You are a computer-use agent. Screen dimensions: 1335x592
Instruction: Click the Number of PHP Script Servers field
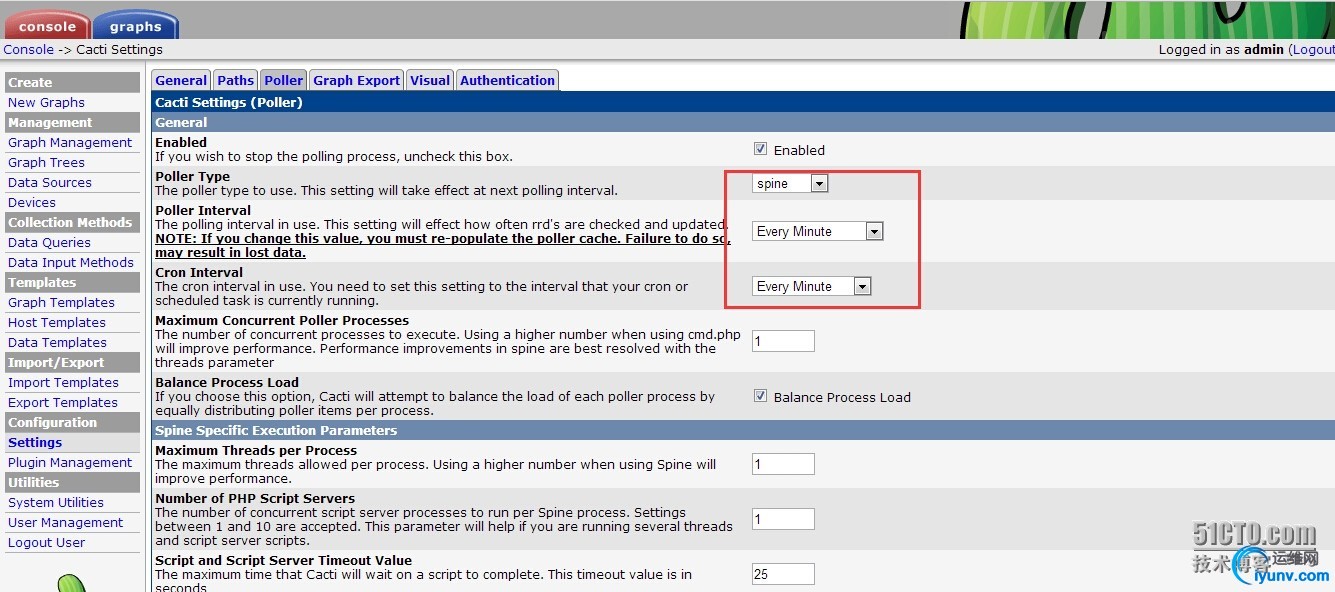783,519
